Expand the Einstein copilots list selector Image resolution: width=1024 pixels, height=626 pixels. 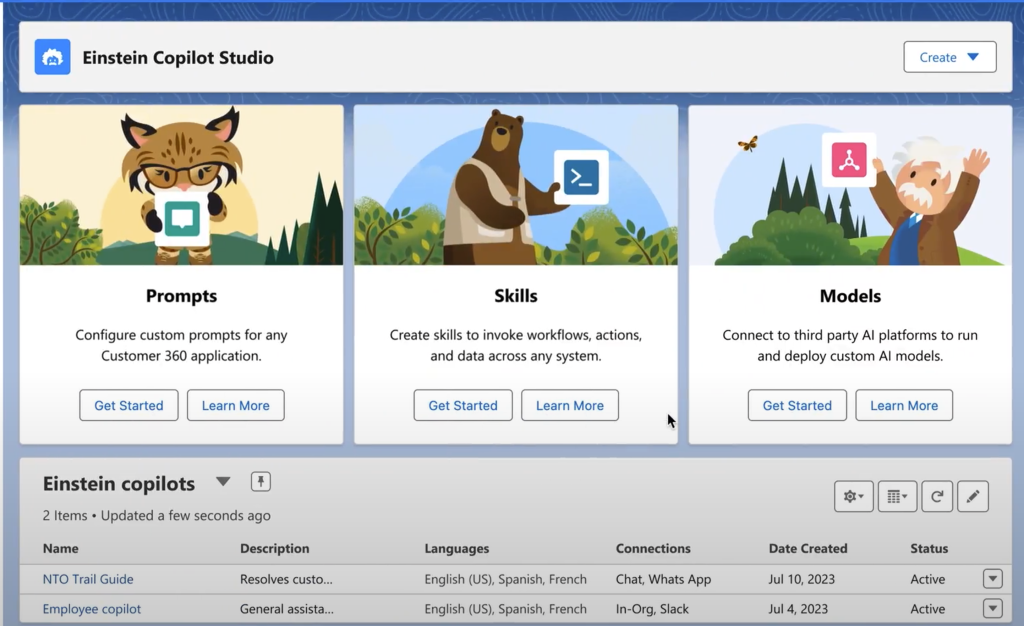pyautogui.click(x=223, y=482)
